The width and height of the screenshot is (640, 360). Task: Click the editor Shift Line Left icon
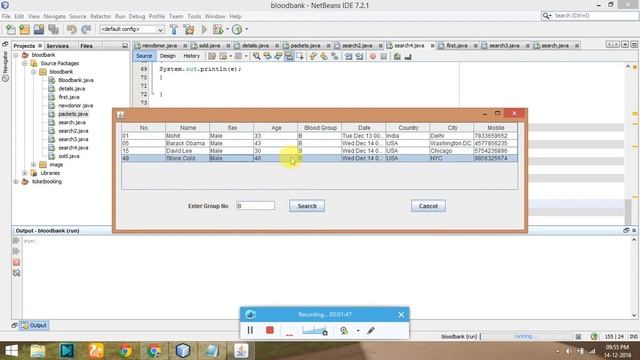pos(348,56)
